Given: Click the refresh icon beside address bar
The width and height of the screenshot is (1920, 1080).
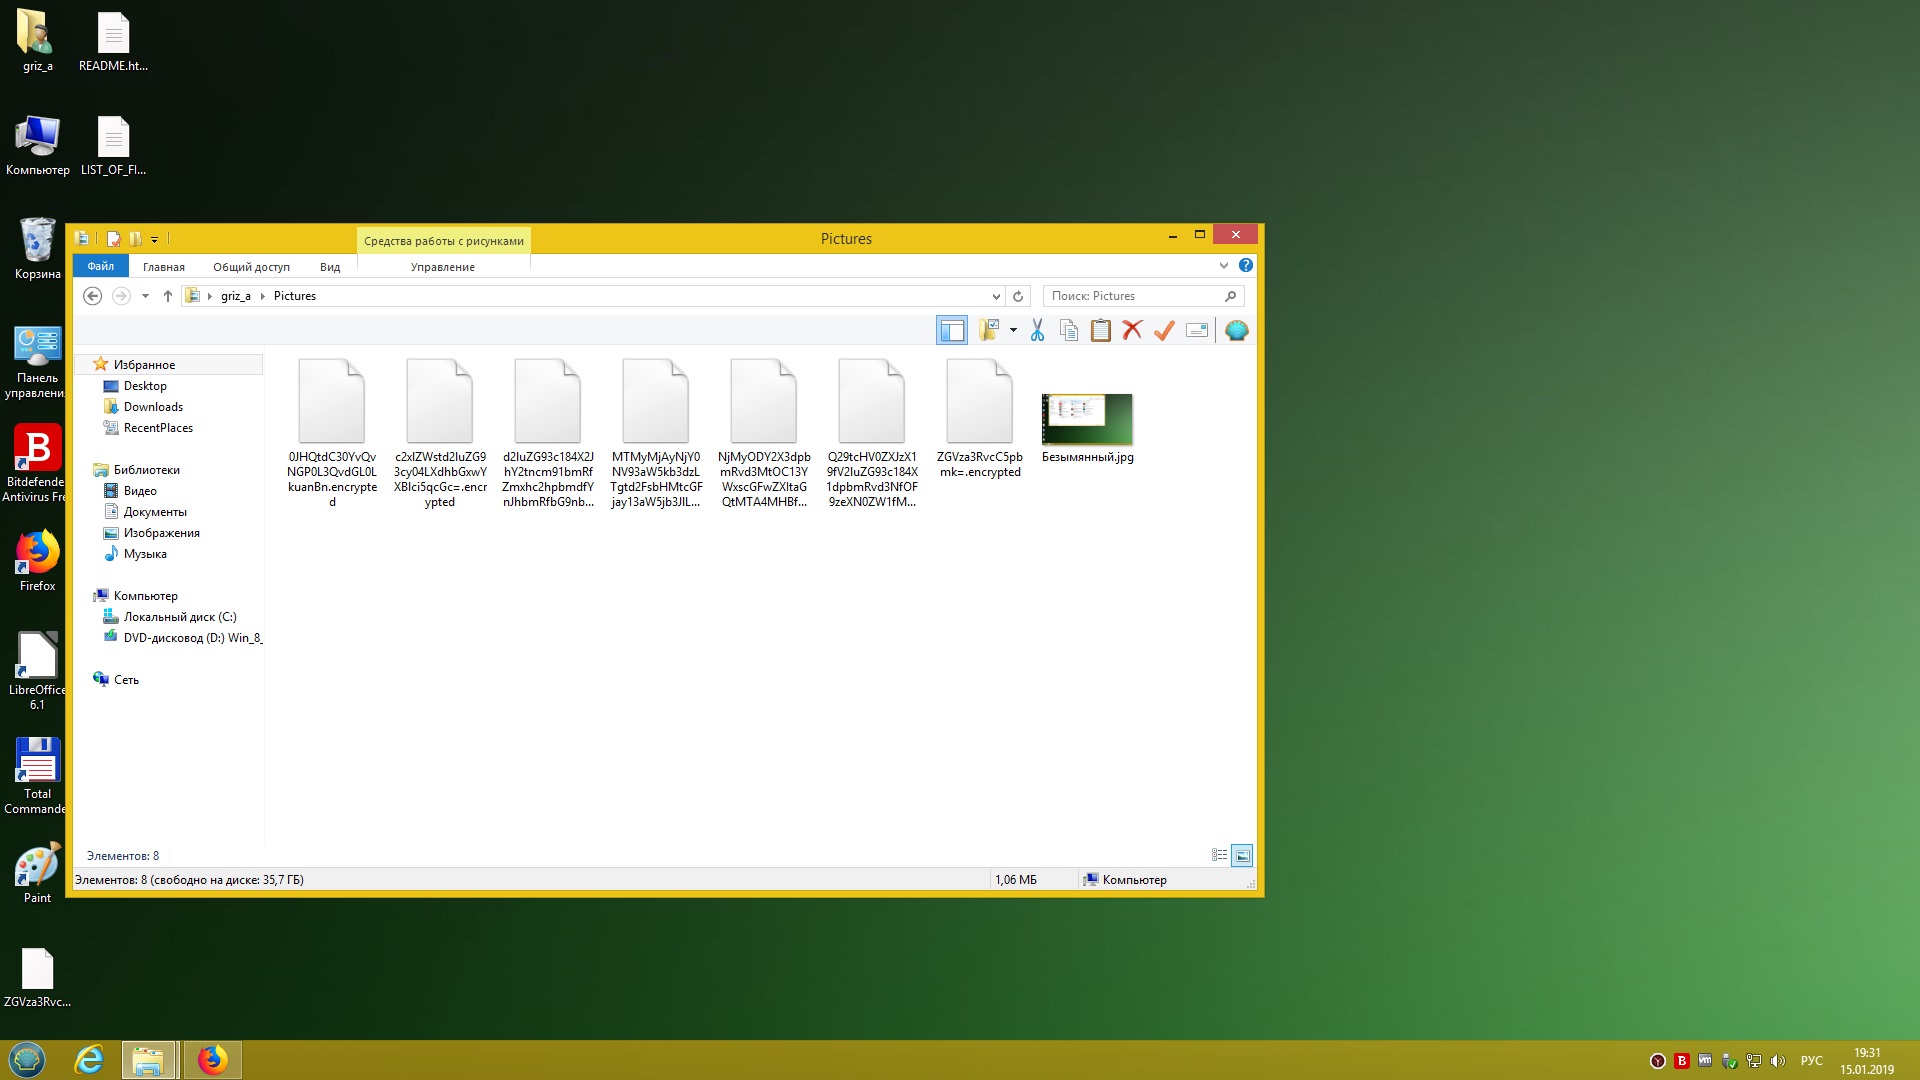Looking at the screenshot, I should click(1018, 296).
